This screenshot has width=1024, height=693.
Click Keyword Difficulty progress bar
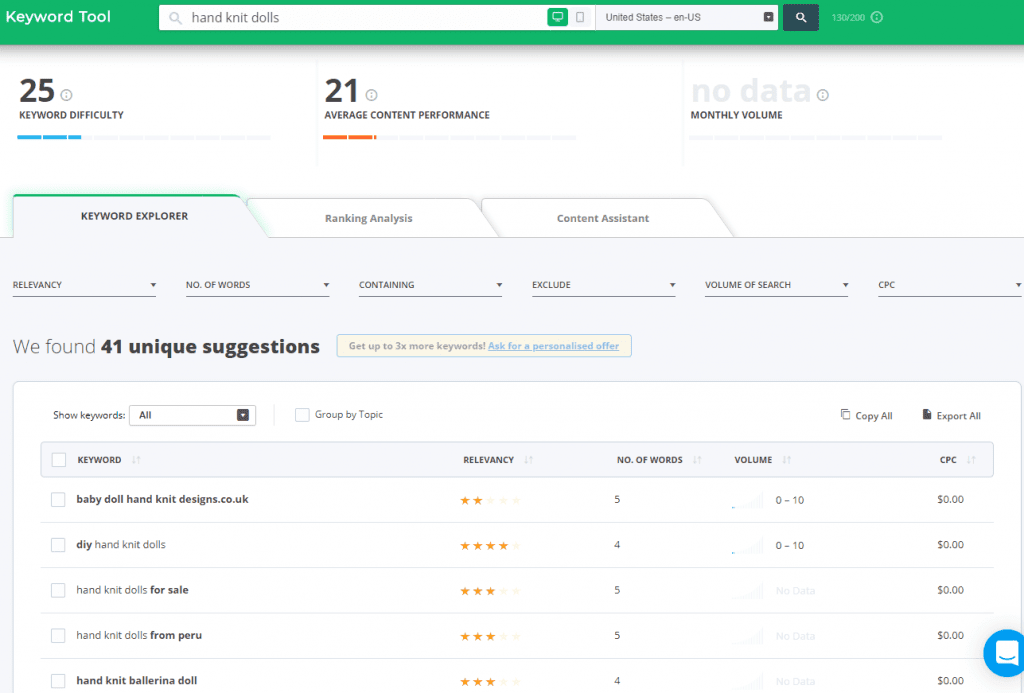click(x=144, y=137)
